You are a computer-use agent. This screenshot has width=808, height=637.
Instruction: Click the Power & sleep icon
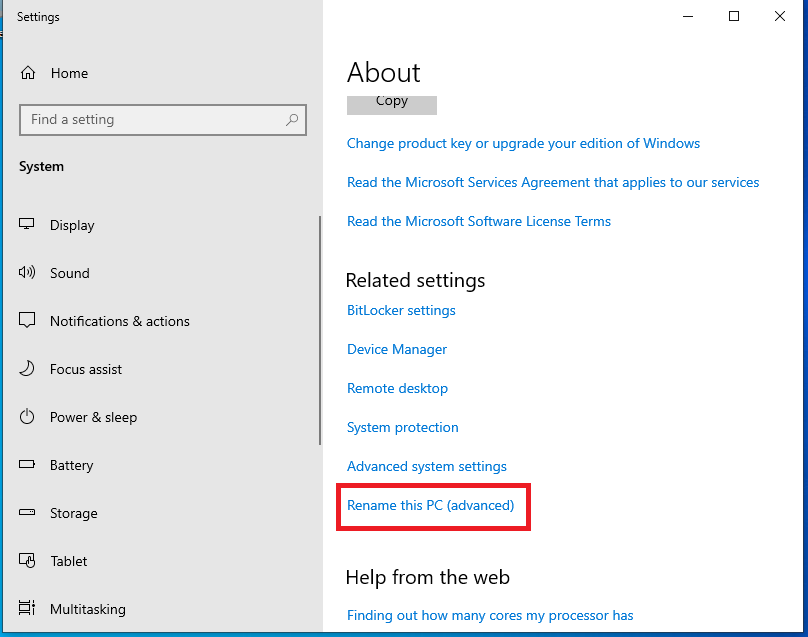tap(28, 417)
